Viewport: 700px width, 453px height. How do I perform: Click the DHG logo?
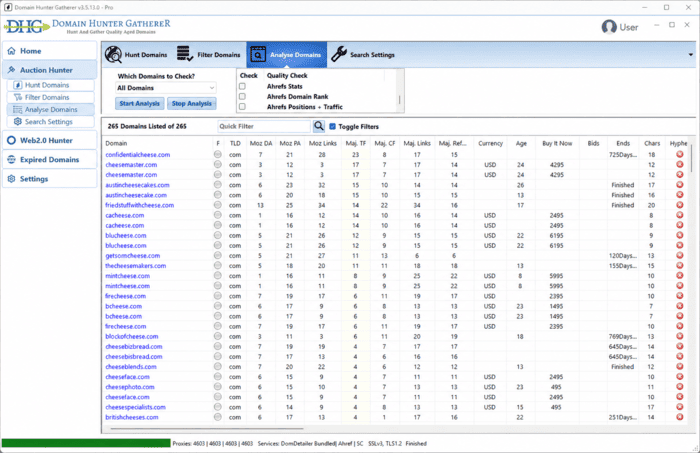click(x=26, y=27)
